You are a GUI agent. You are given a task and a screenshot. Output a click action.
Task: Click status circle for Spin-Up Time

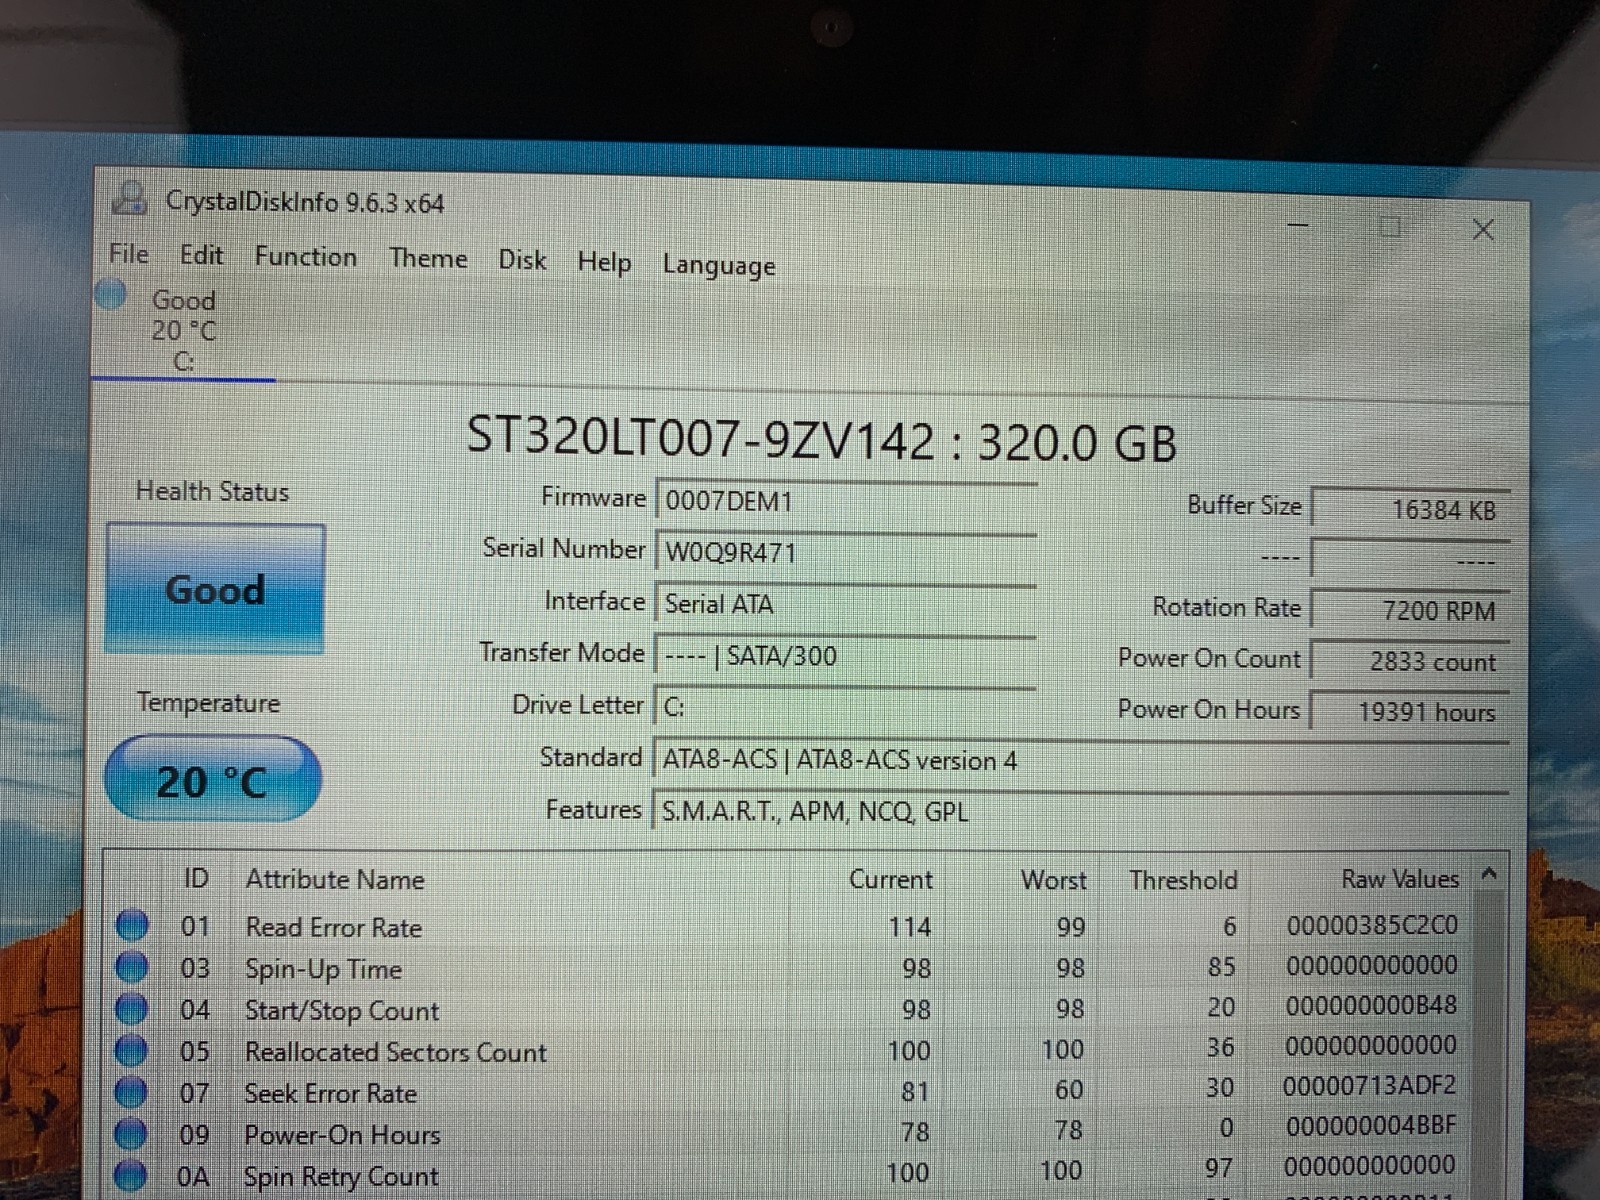132,967
